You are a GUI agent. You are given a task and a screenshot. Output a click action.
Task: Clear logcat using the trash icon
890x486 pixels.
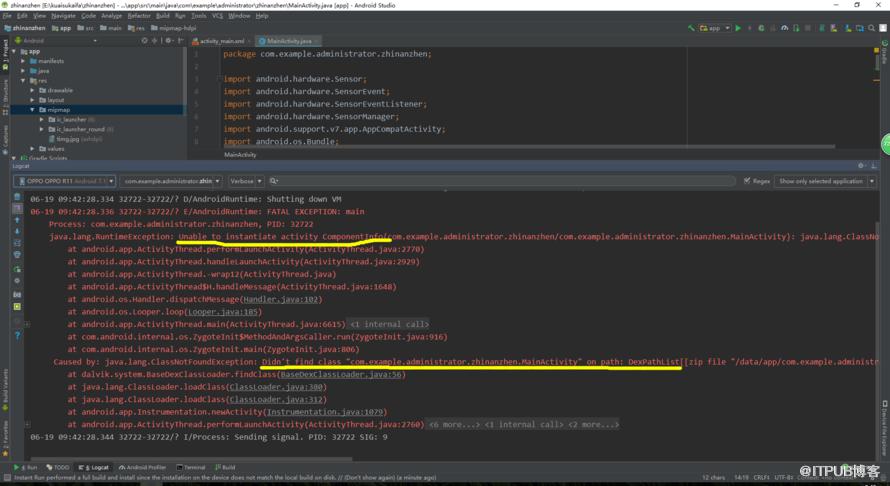pos(17,197)
